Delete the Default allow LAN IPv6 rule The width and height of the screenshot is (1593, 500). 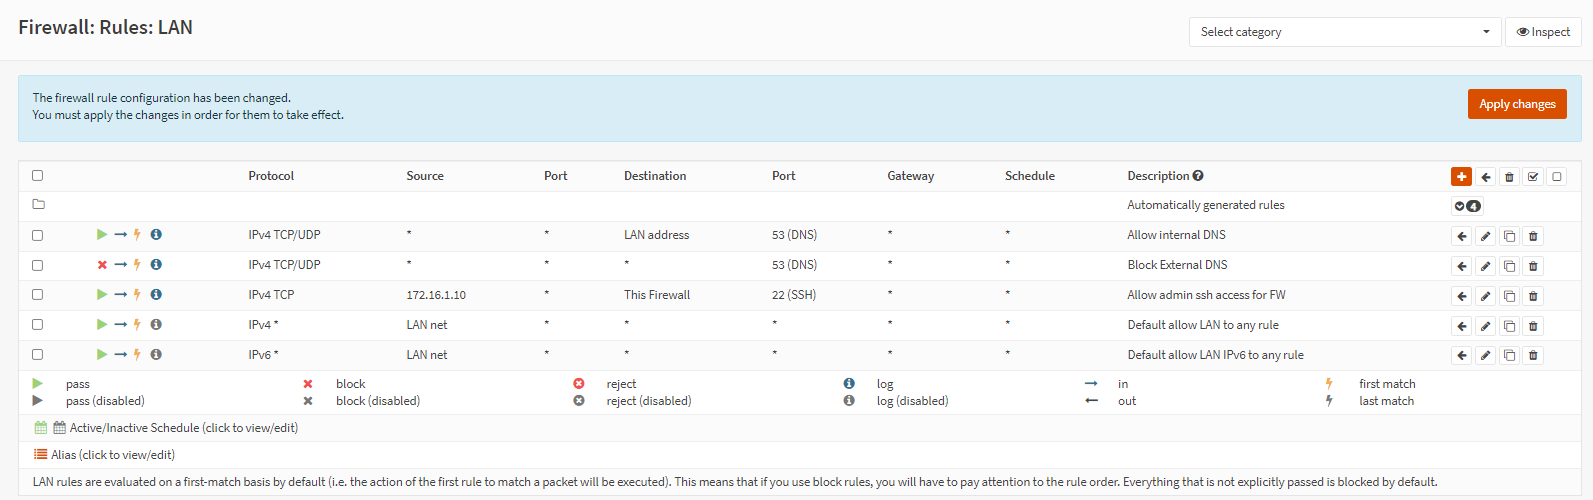[1533, 356]
